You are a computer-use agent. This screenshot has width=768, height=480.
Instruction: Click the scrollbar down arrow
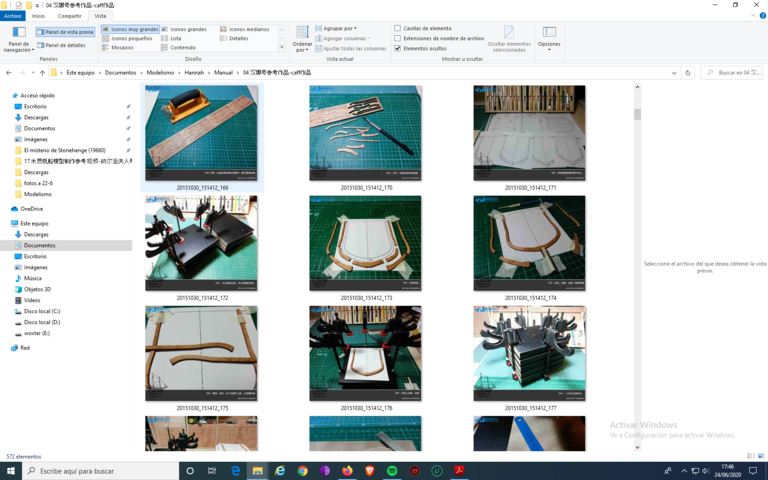click(637, 447)
